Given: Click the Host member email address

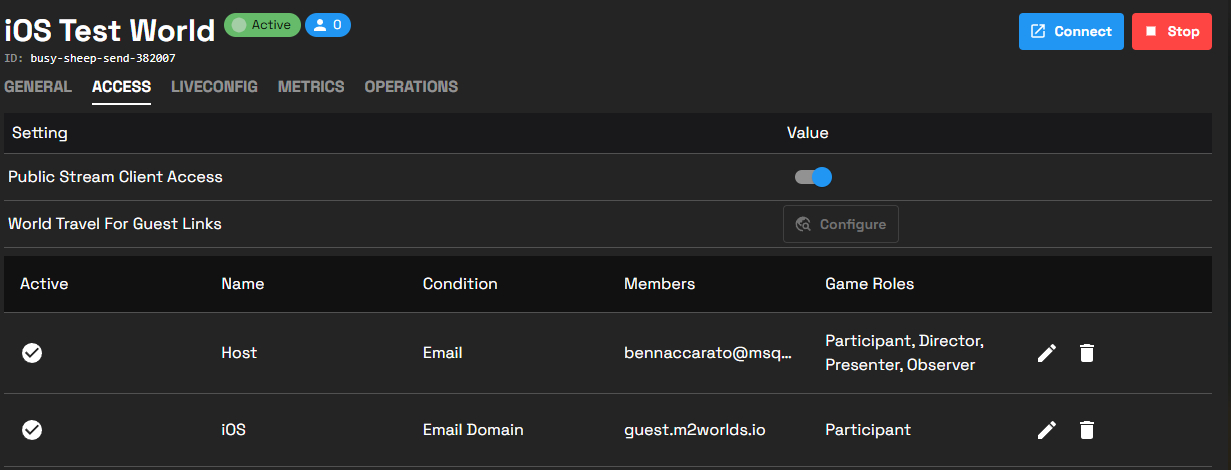Looking at the screenshot, I should point(708,353).
